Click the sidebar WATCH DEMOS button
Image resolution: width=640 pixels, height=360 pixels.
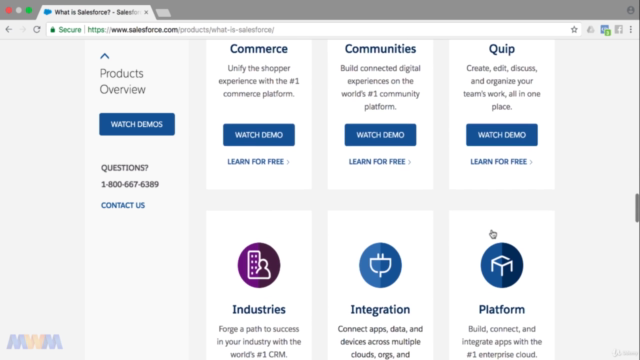tap(137, 124)
